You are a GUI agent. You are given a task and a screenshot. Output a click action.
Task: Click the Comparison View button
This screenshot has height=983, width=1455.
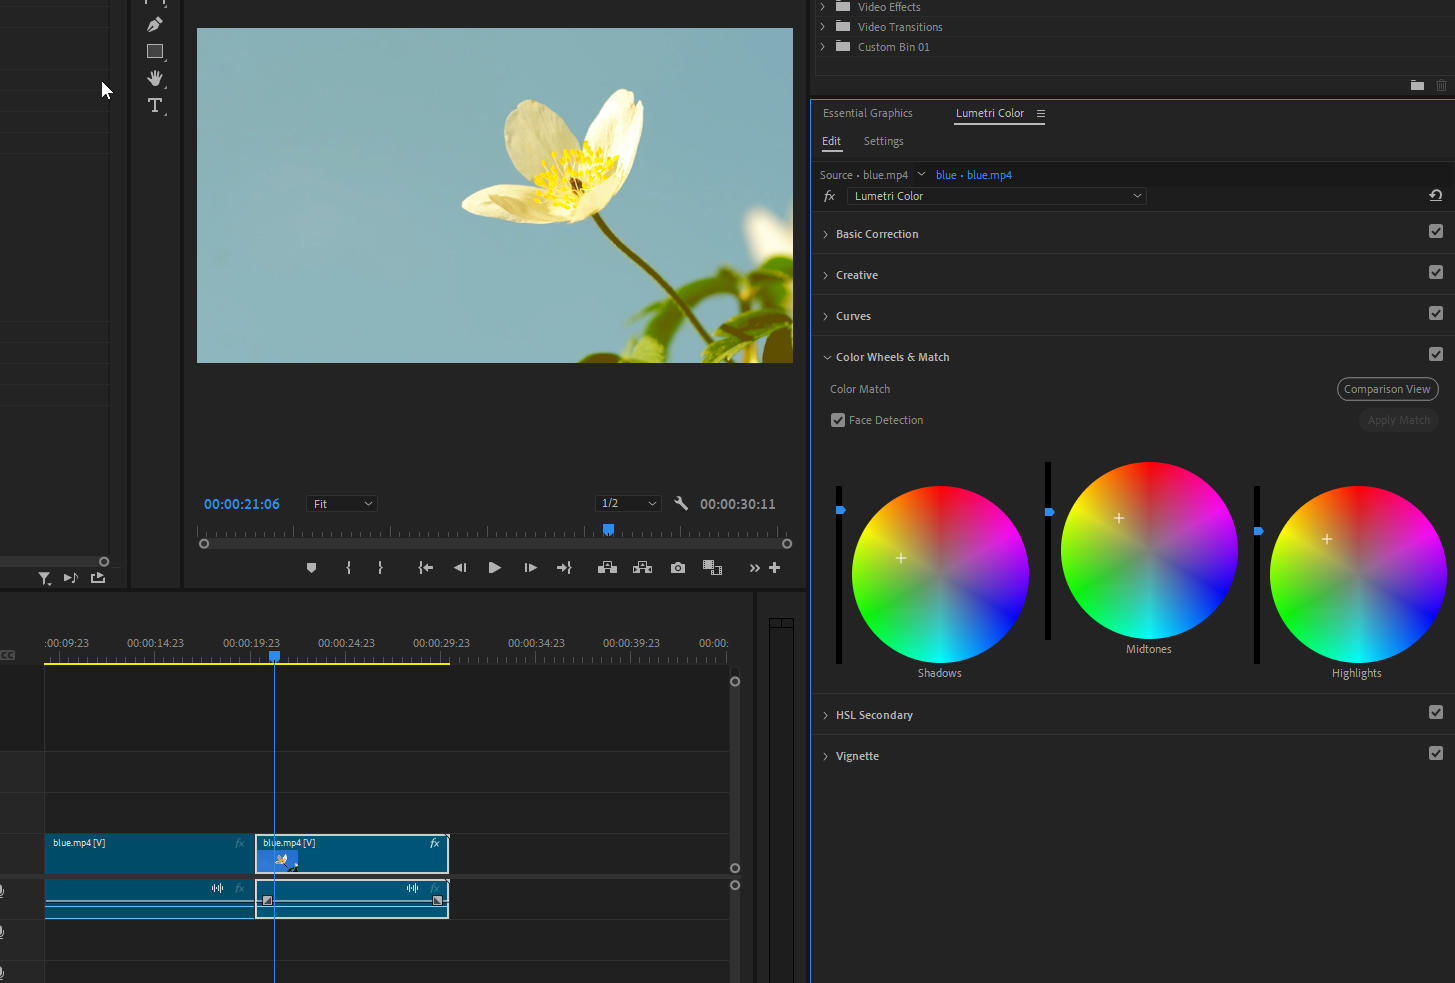click(1387, 389)
